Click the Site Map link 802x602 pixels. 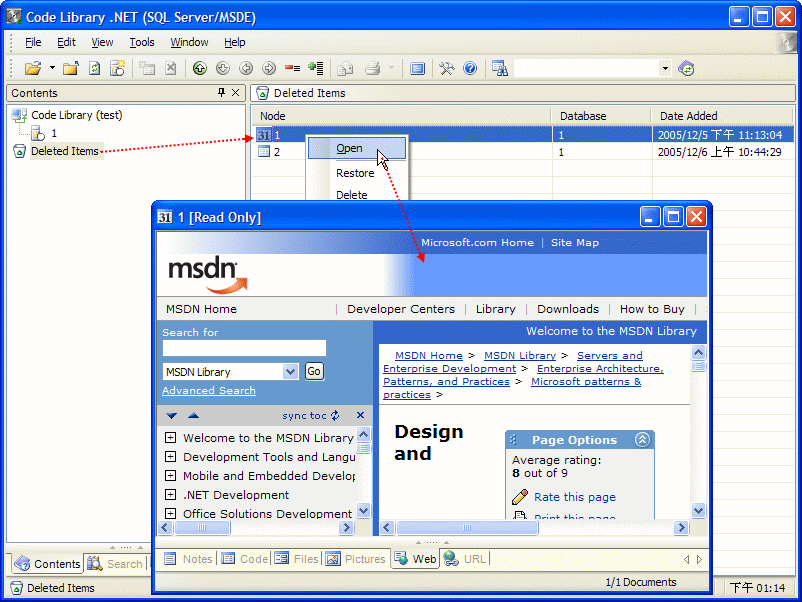coord(574,242)
